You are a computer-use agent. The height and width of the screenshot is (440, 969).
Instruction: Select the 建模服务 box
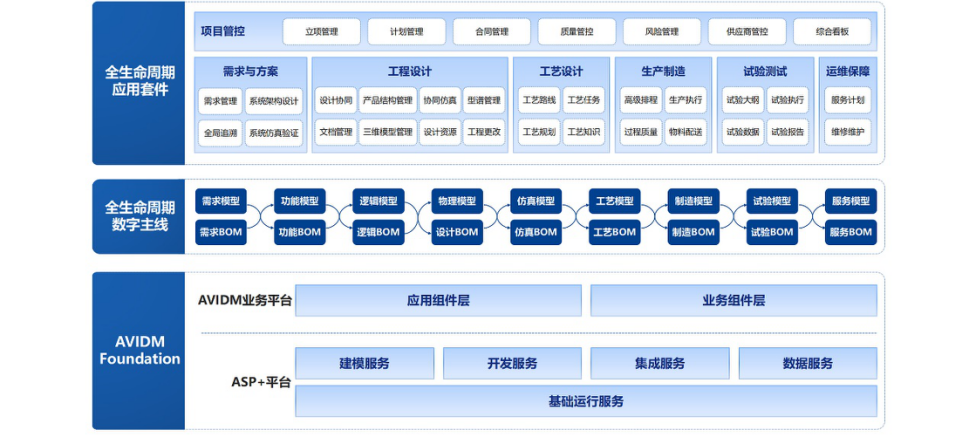(x=364, y=363)
